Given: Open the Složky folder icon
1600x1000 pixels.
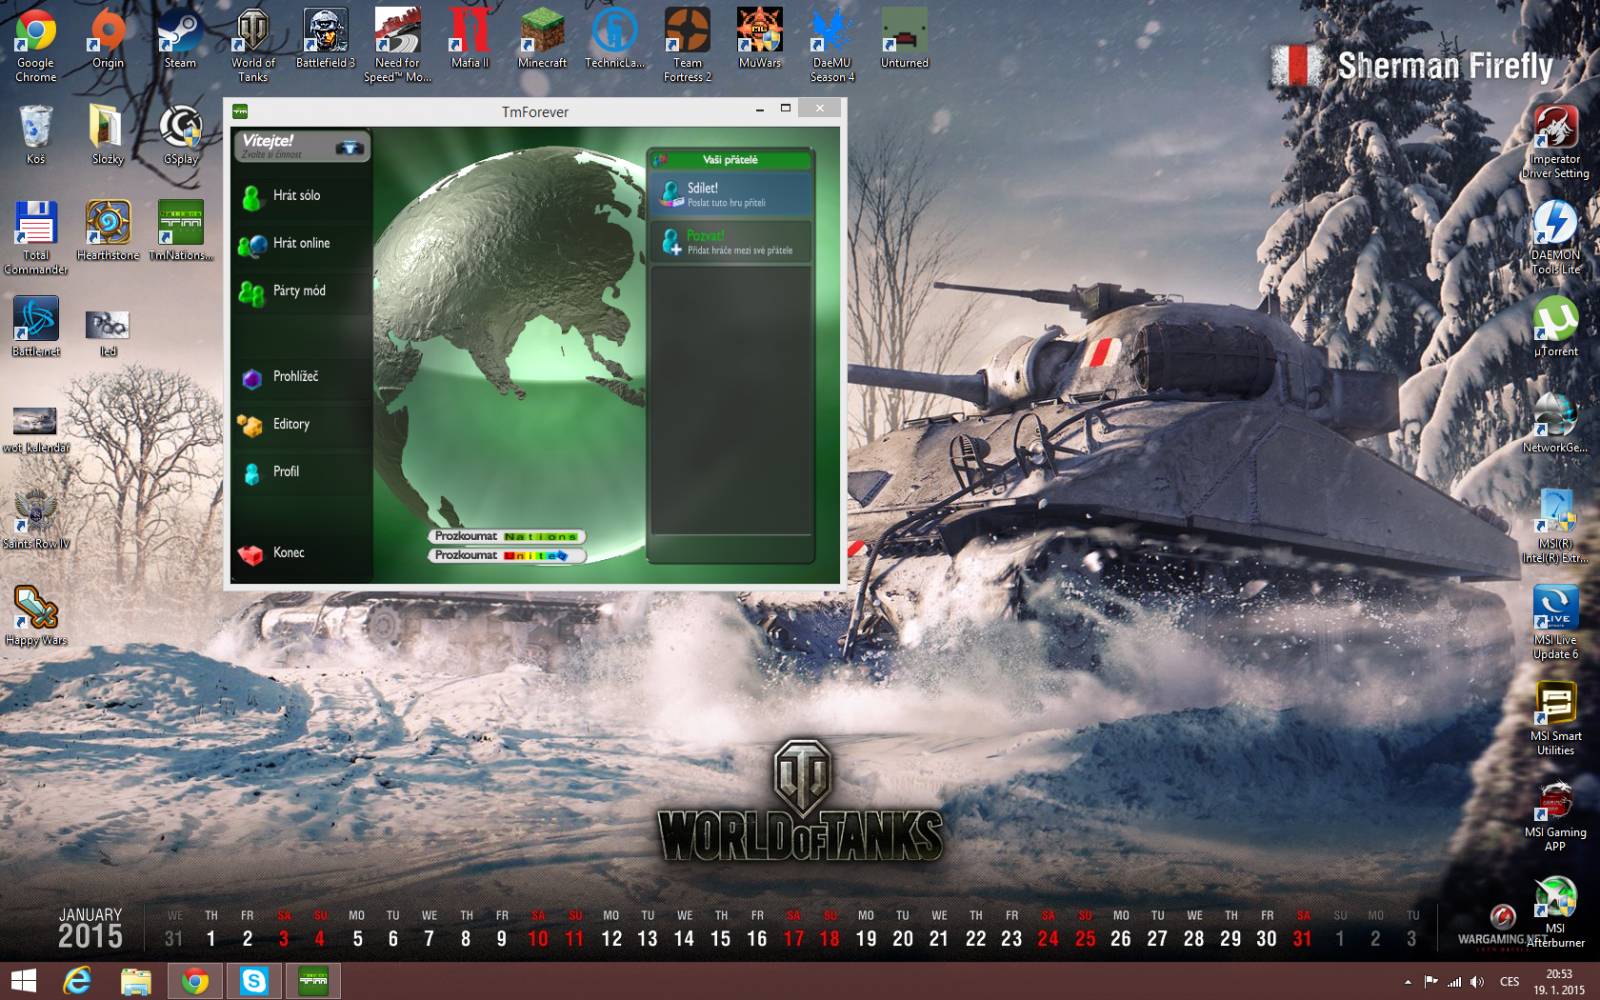Looking at the screenshot, I should click(x=108, y=136).
